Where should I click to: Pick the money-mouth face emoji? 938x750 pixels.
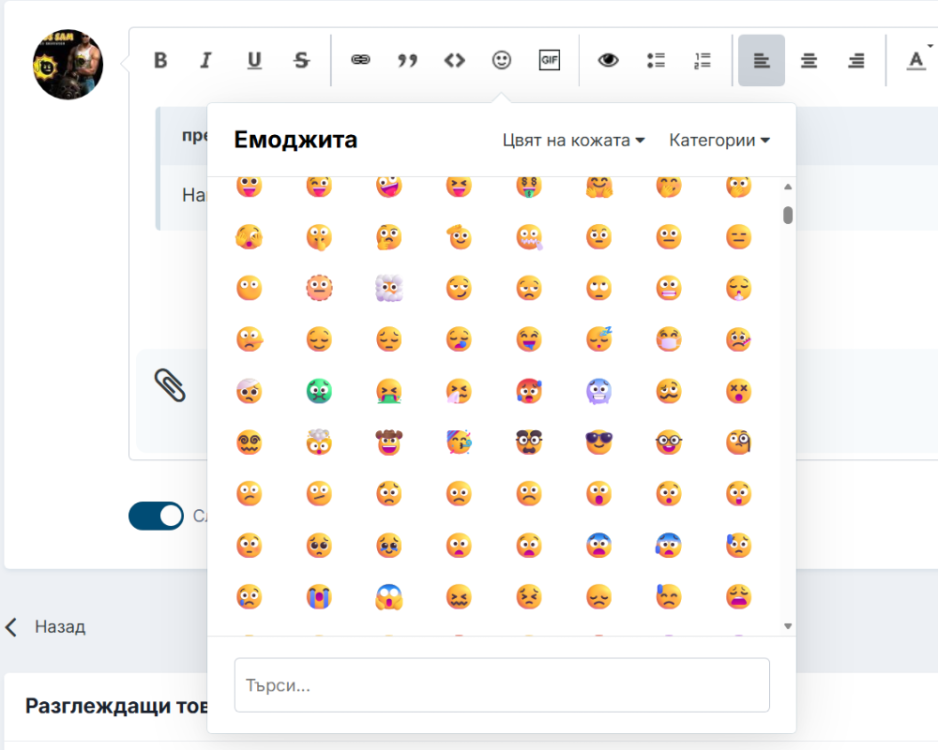coord(529,186)
